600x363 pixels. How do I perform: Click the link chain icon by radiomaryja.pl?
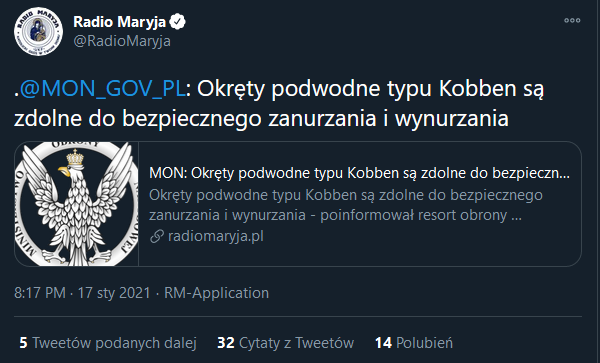[157, 236]
